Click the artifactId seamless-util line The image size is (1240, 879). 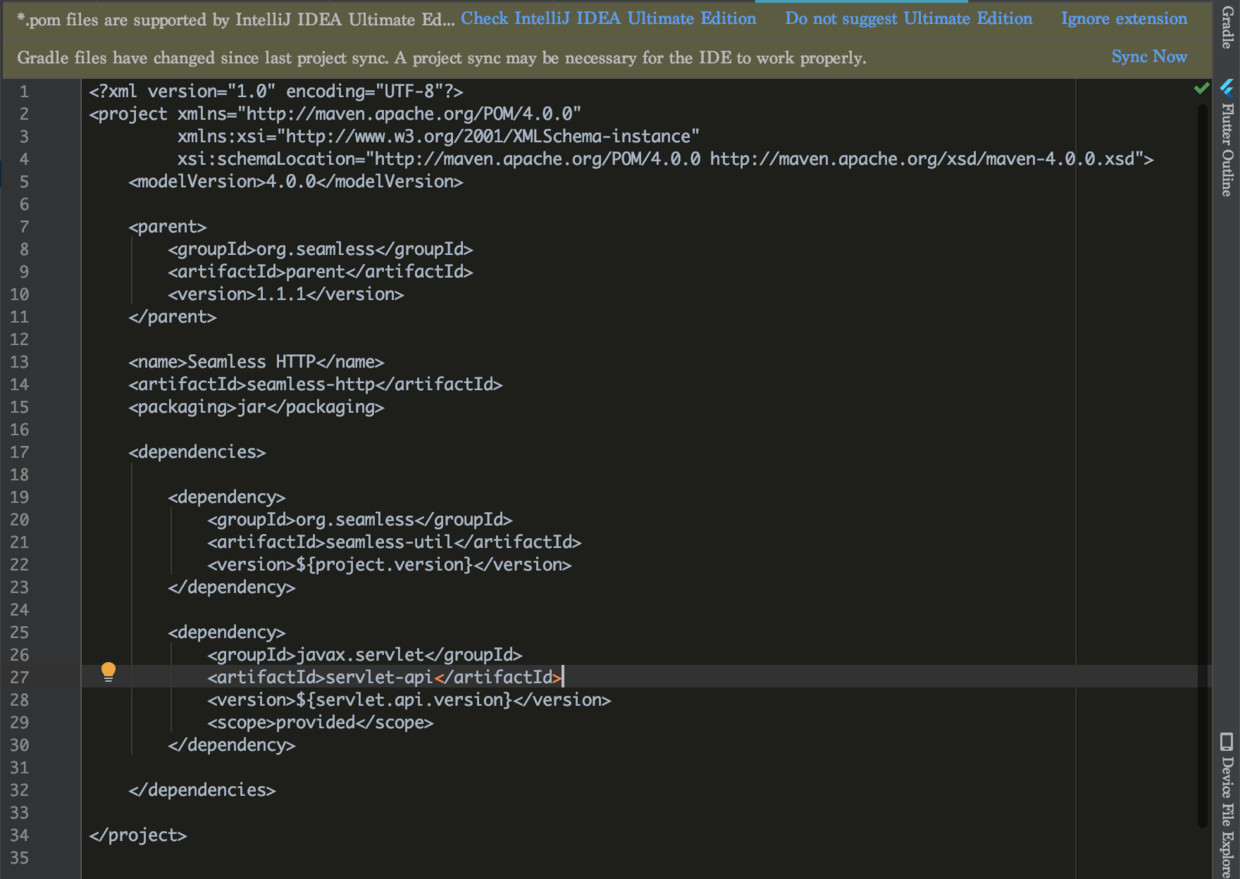coord(394,542)
